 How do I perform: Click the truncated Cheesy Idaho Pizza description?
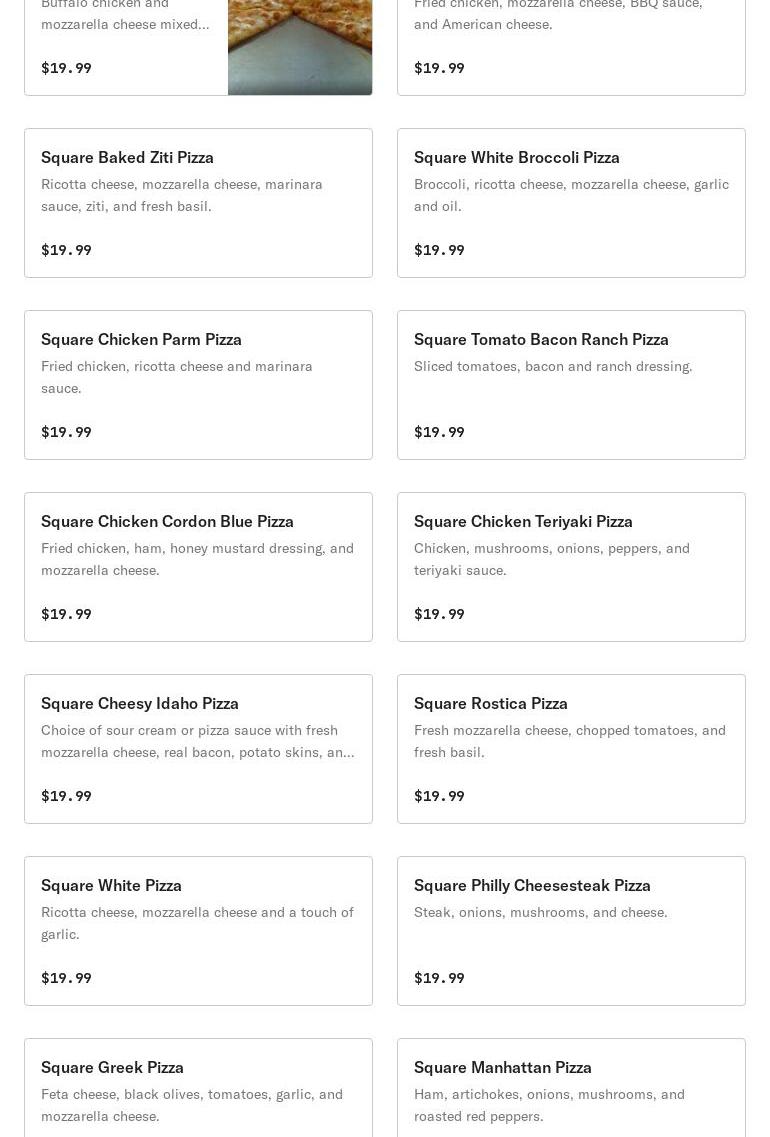point(197,741)
